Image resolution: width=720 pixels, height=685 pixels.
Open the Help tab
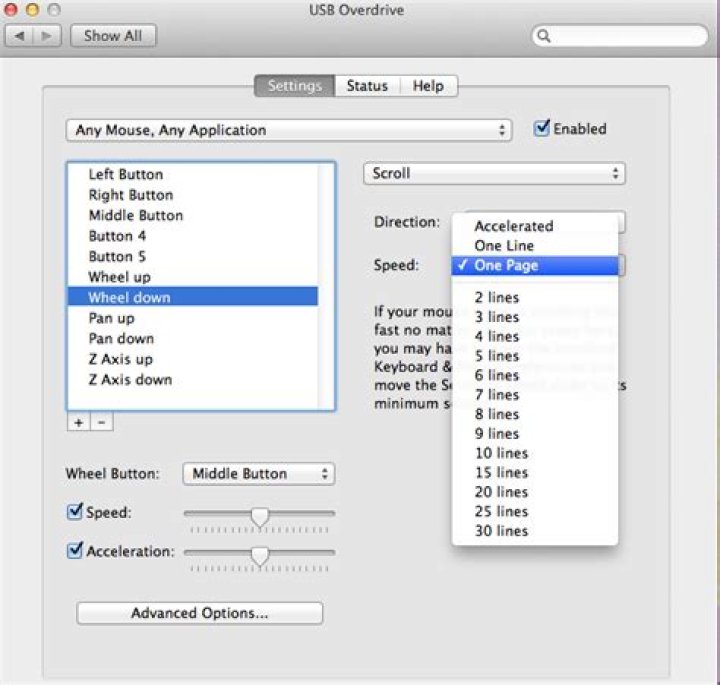(x=428, y=86)
